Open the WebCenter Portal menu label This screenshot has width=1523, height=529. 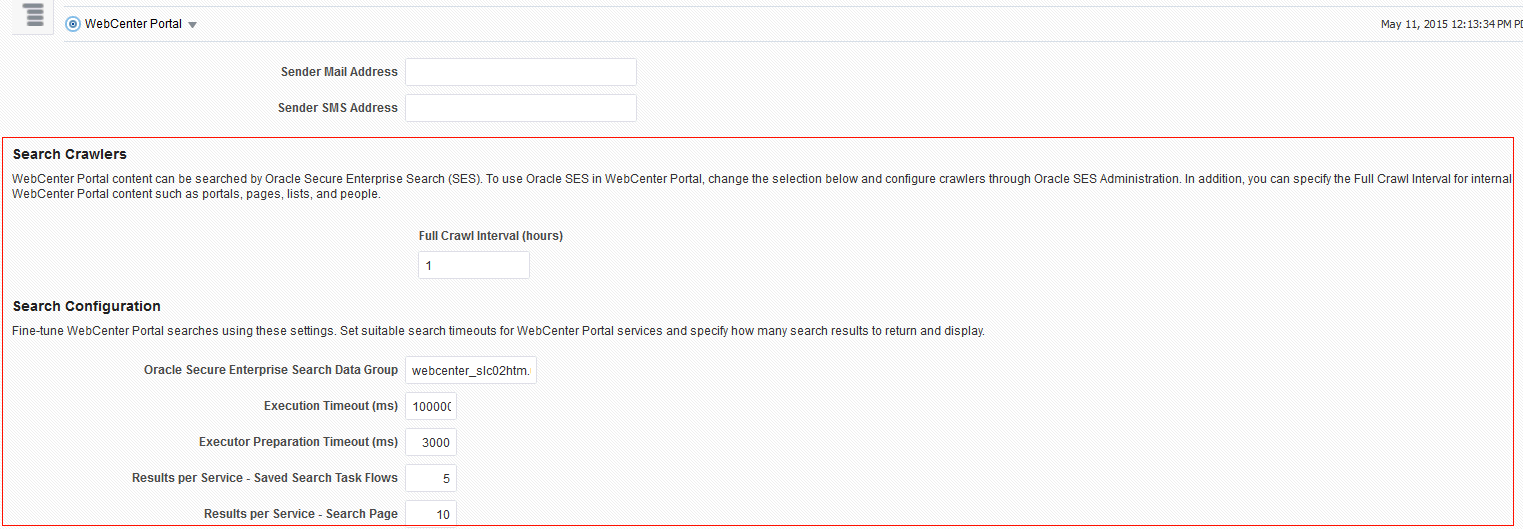tap(133, 24)
